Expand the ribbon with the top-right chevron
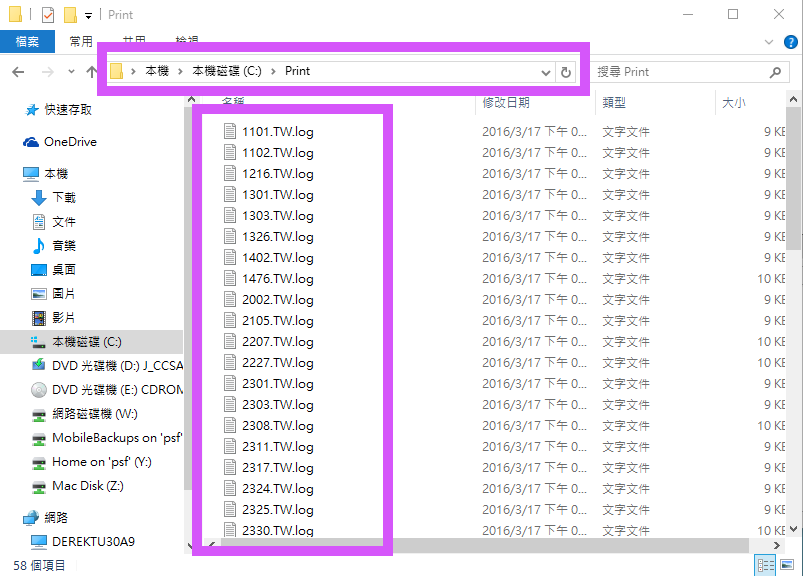This screenshot has height=576, width=803. pos(768,42)
